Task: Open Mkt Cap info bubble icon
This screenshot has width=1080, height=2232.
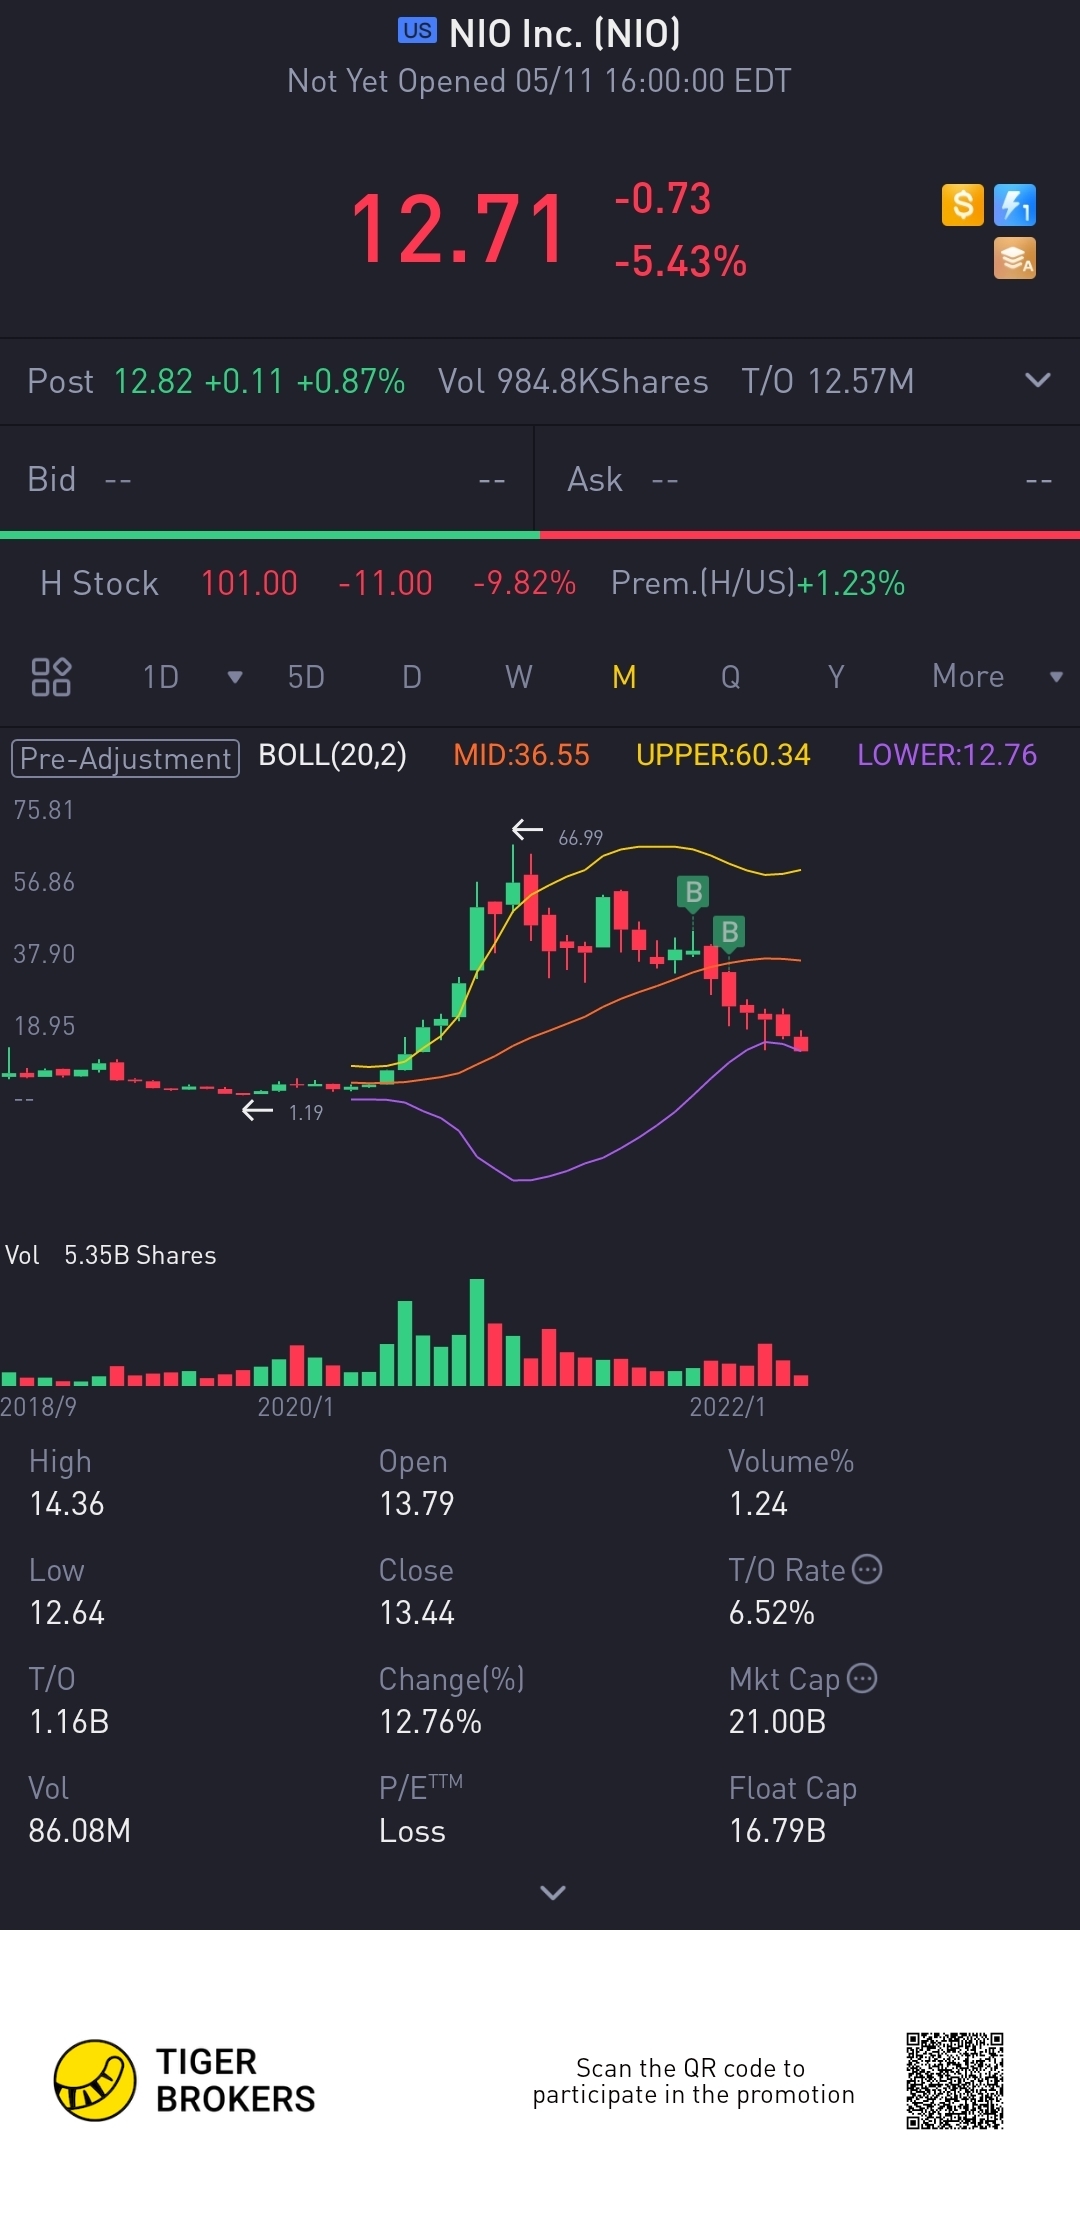Action: 862,1678
